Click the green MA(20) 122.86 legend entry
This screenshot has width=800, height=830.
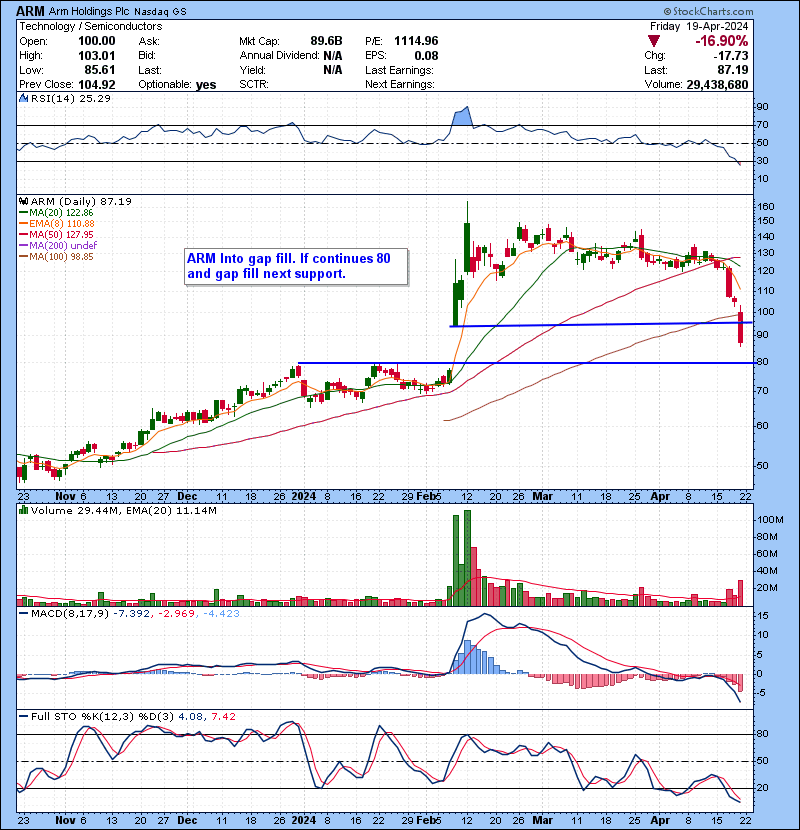tap(56, 213)
